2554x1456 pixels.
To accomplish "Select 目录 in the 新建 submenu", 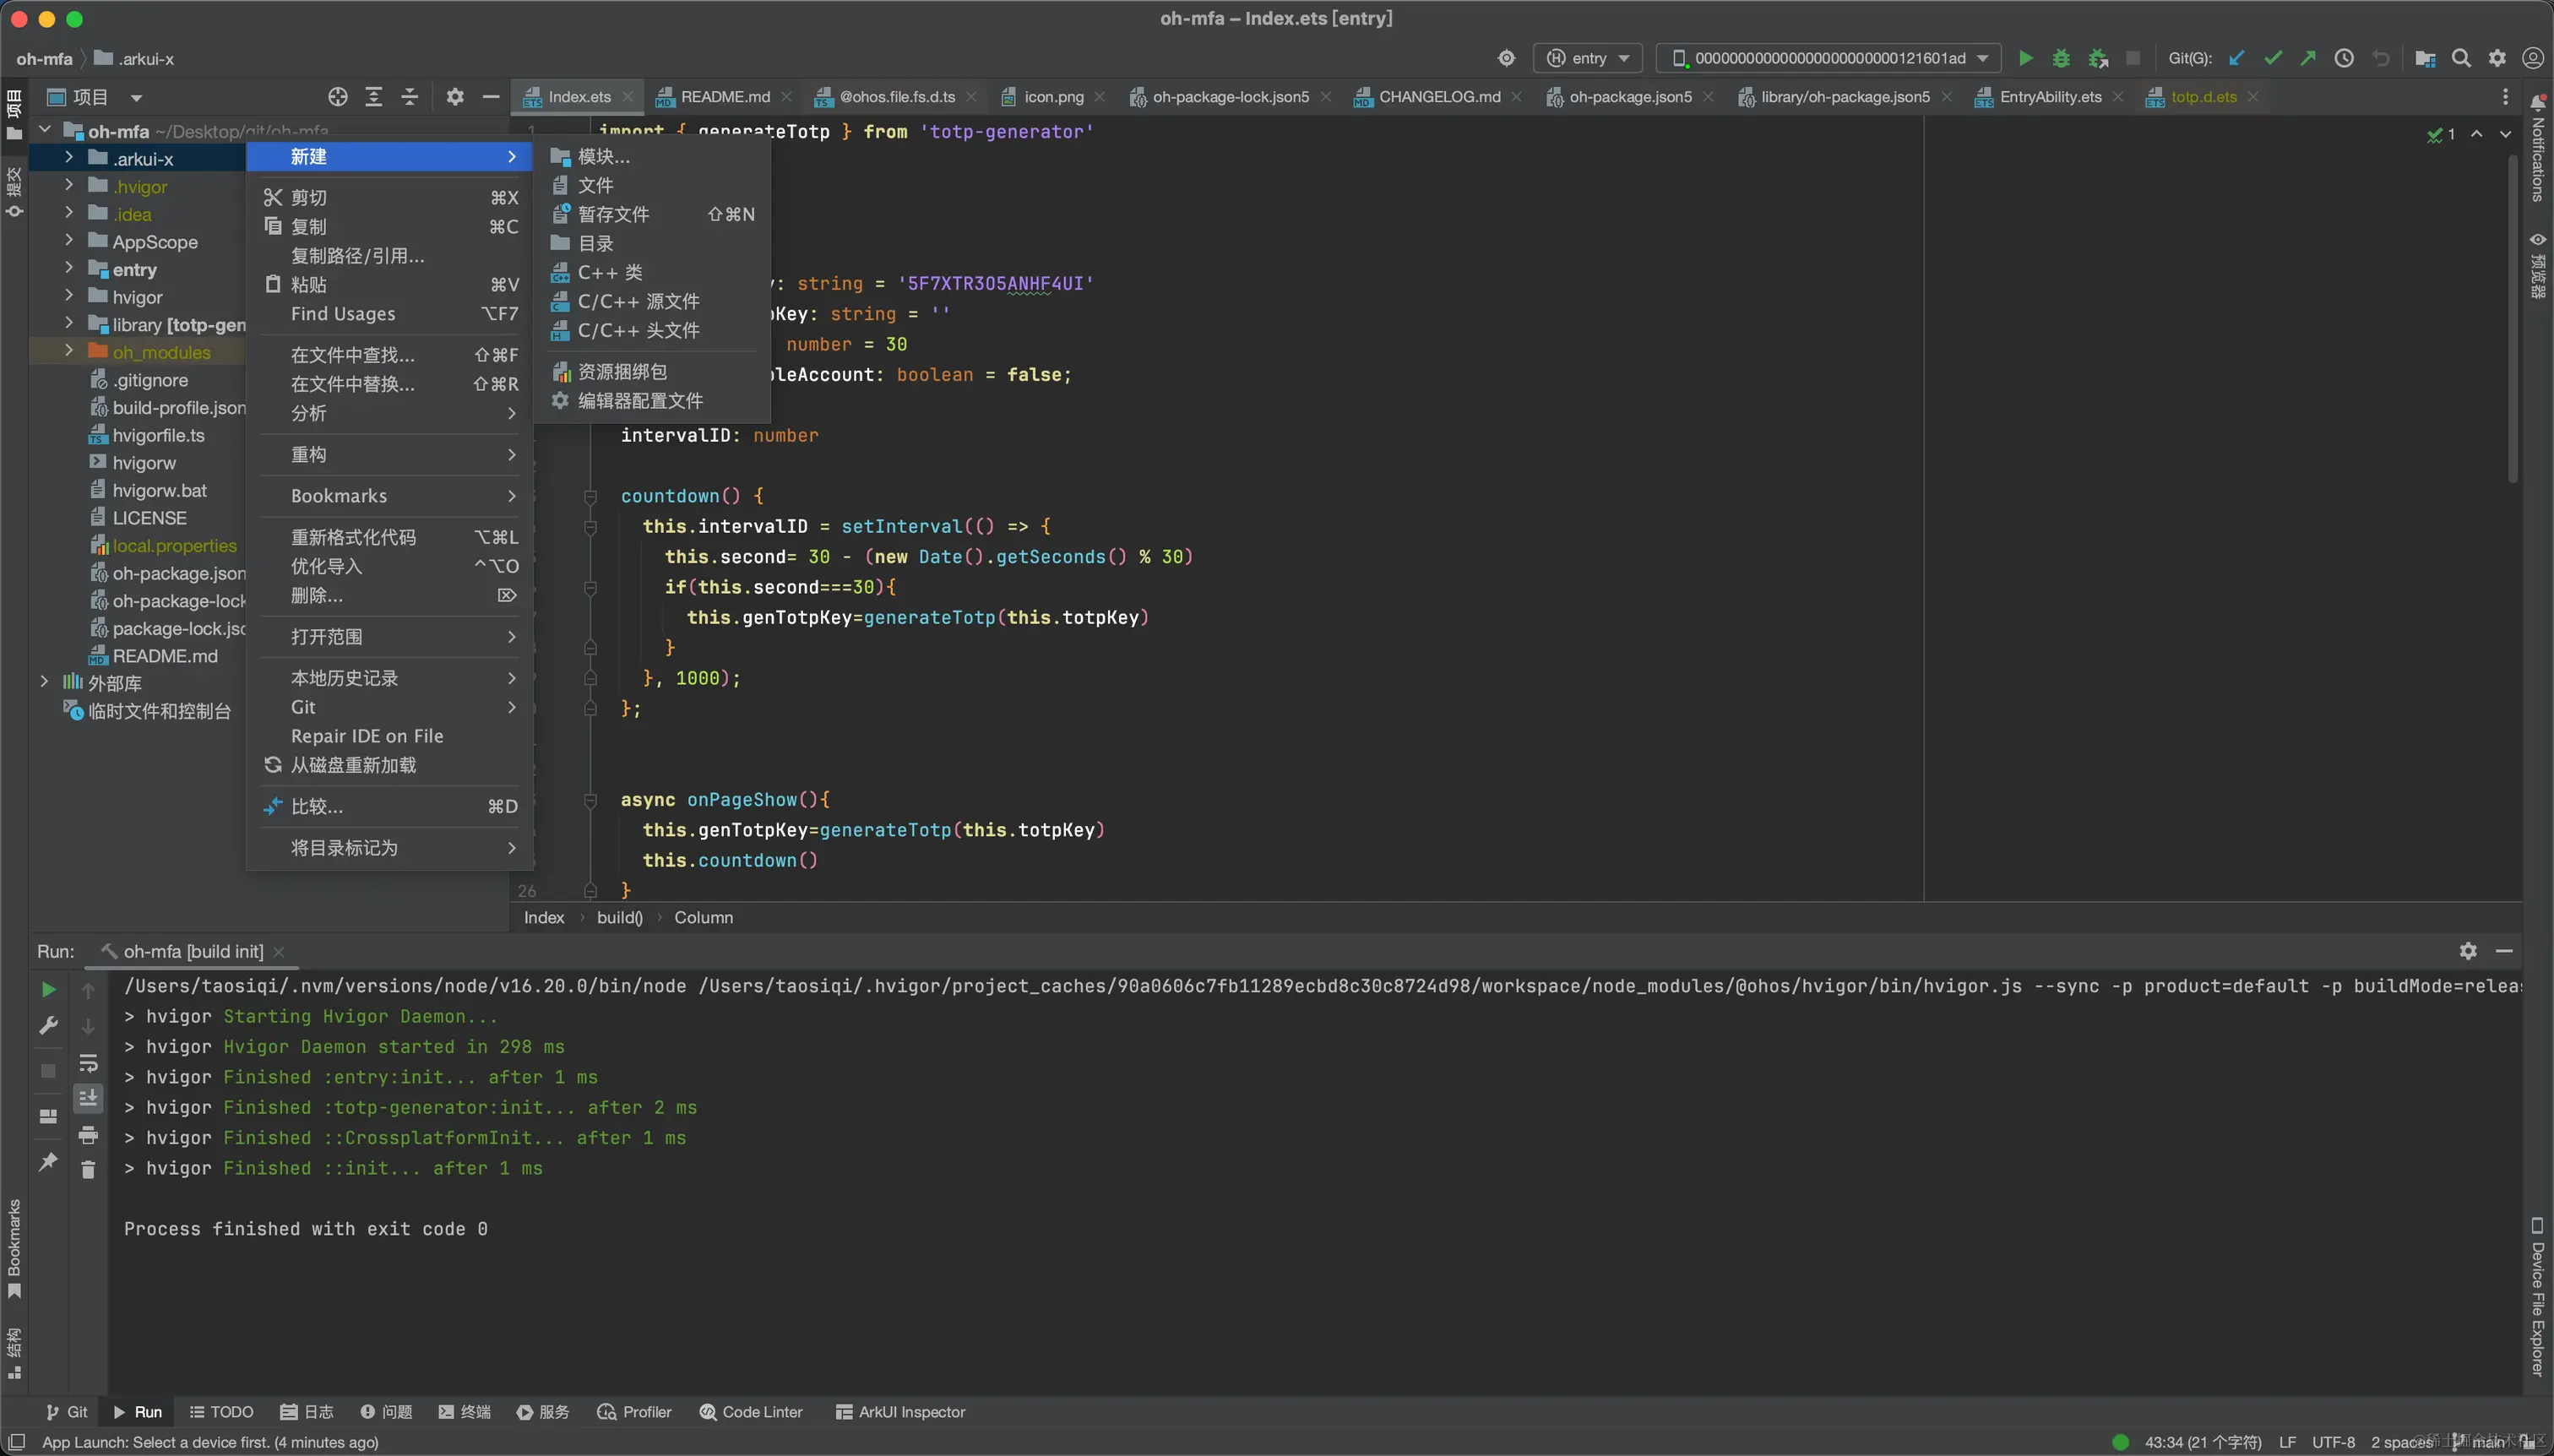I will pos(652,244).
